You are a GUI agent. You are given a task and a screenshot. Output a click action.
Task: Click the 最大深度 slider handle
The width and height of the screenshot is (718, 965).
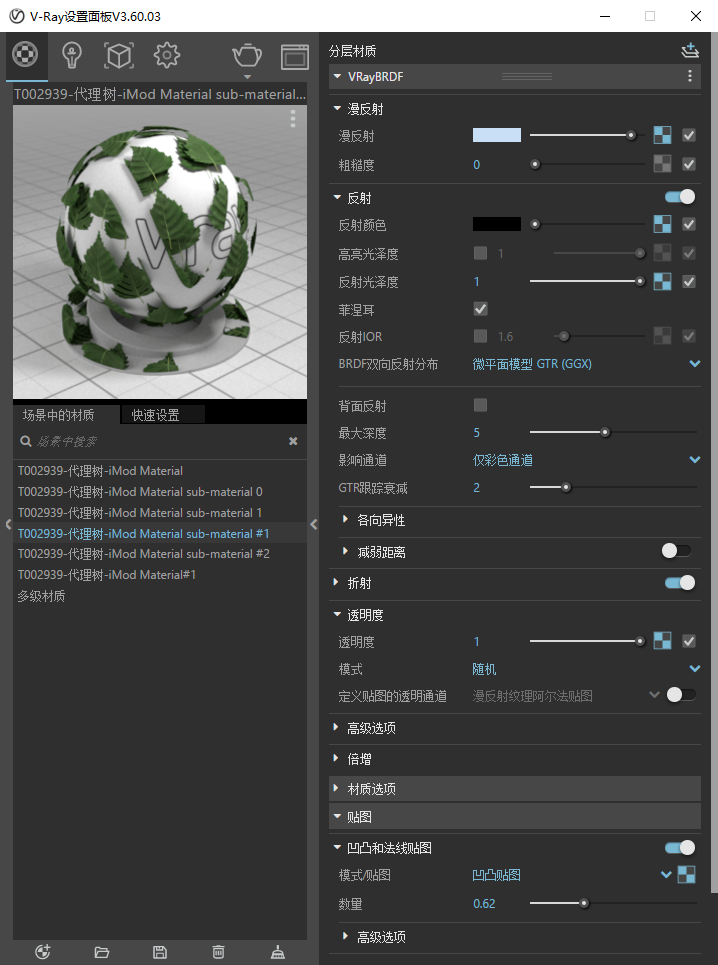tap(605, 432)
